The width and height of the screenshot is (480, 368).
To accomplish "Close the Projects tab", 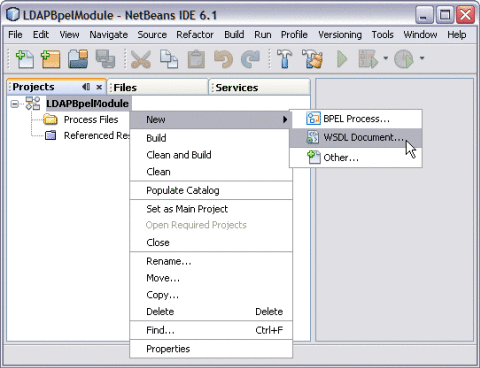I will pos(99,87).
